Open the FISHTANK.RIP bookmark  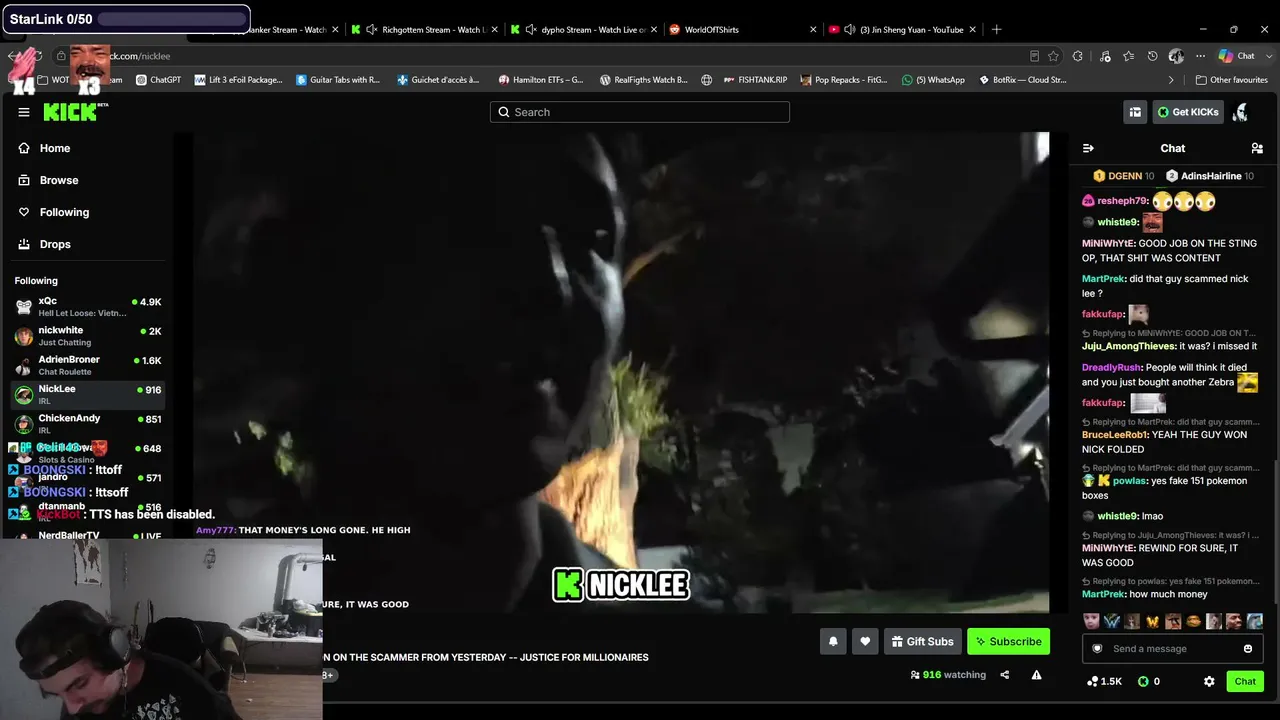(x=755, y=80)
